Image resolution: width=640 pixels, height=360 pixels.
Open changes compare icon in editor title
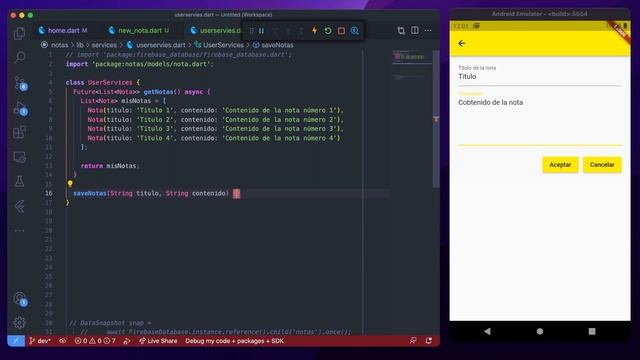click(401, 30)
